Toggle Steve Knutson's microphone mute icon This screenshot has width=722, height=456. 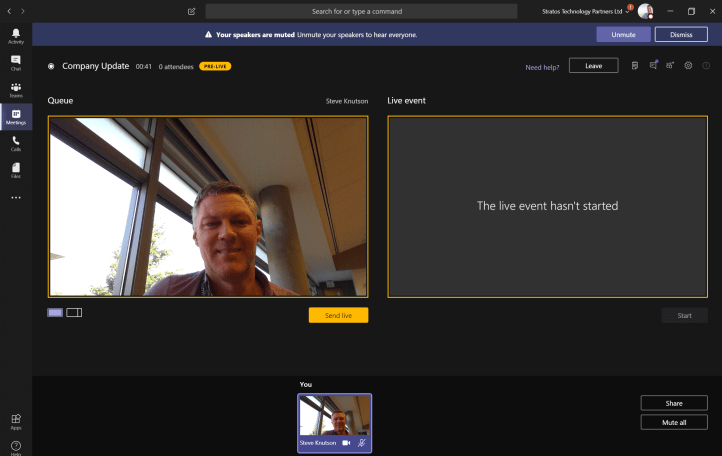pos(362,443)
